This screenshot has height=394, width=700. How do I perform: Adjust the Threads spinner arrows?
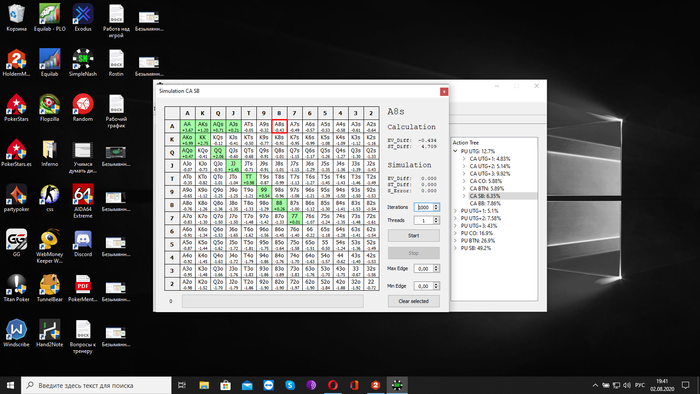436,220
